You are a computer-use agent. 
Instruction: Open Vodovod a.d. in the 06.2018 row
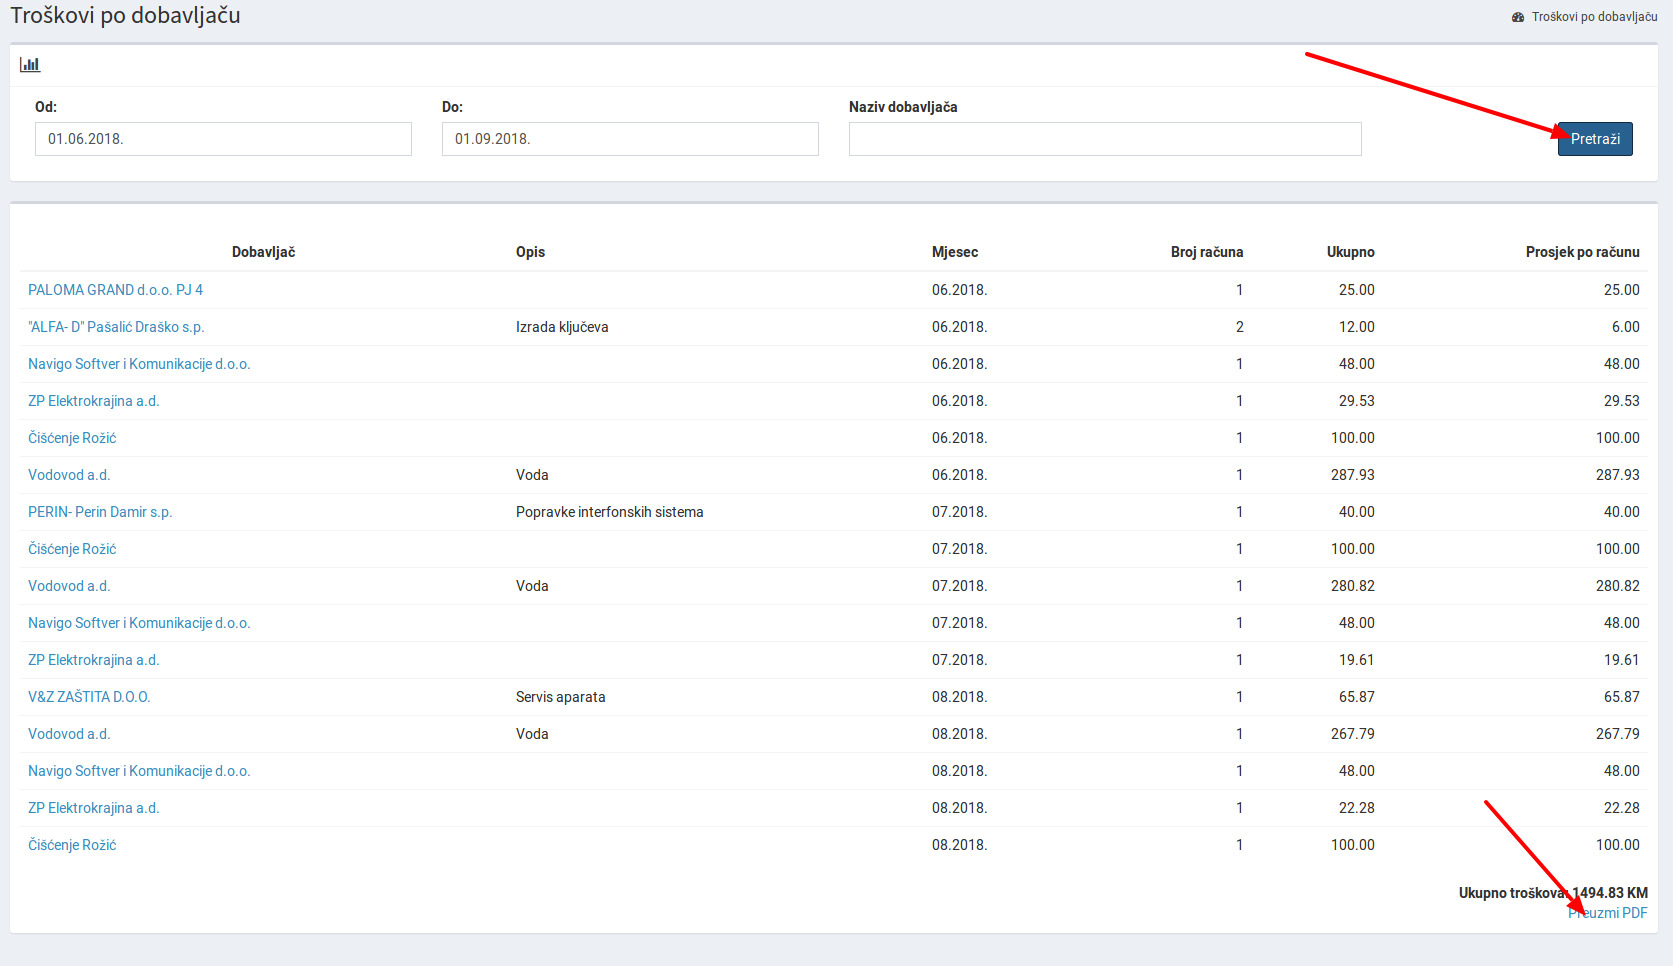(x=69, y=475)
